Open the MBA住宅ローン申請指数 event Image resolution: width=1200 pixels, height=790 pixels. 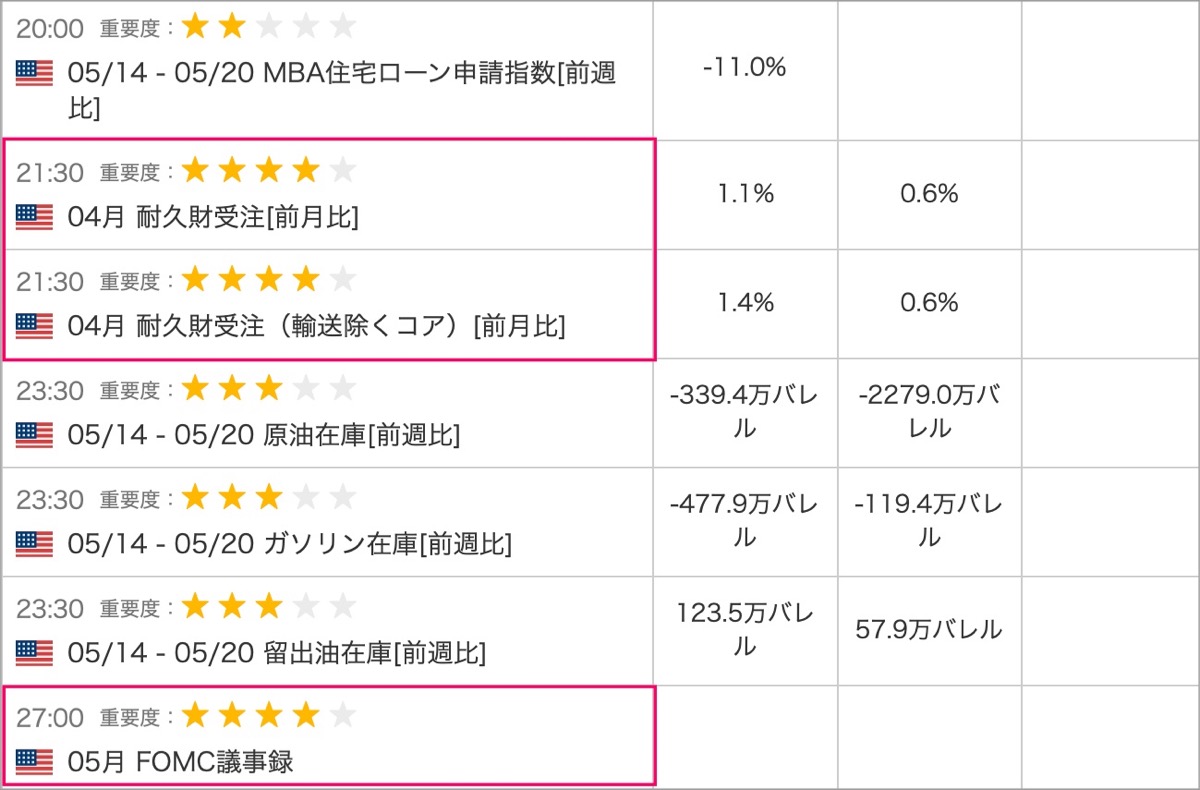point(342,90)
